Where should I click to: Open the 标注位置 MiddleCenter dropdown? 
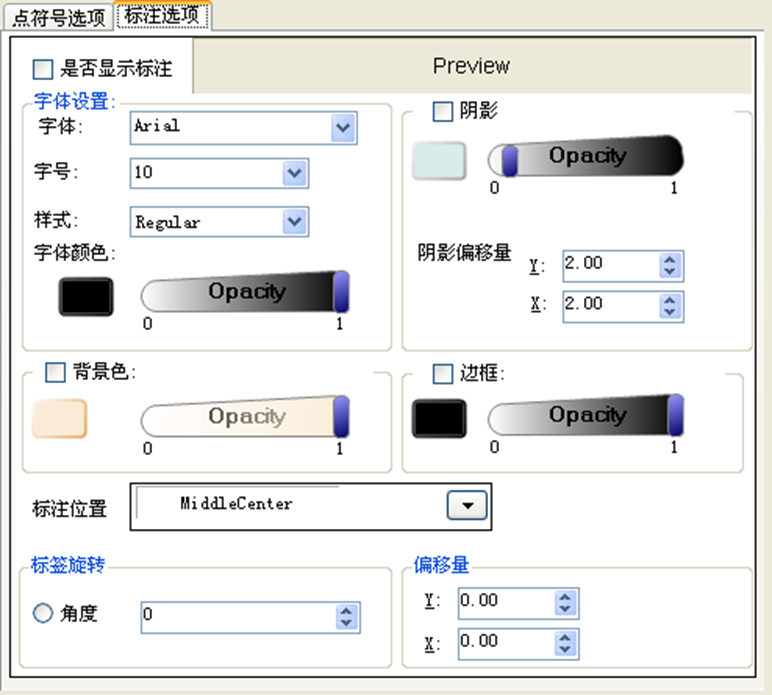click(466, 505)
